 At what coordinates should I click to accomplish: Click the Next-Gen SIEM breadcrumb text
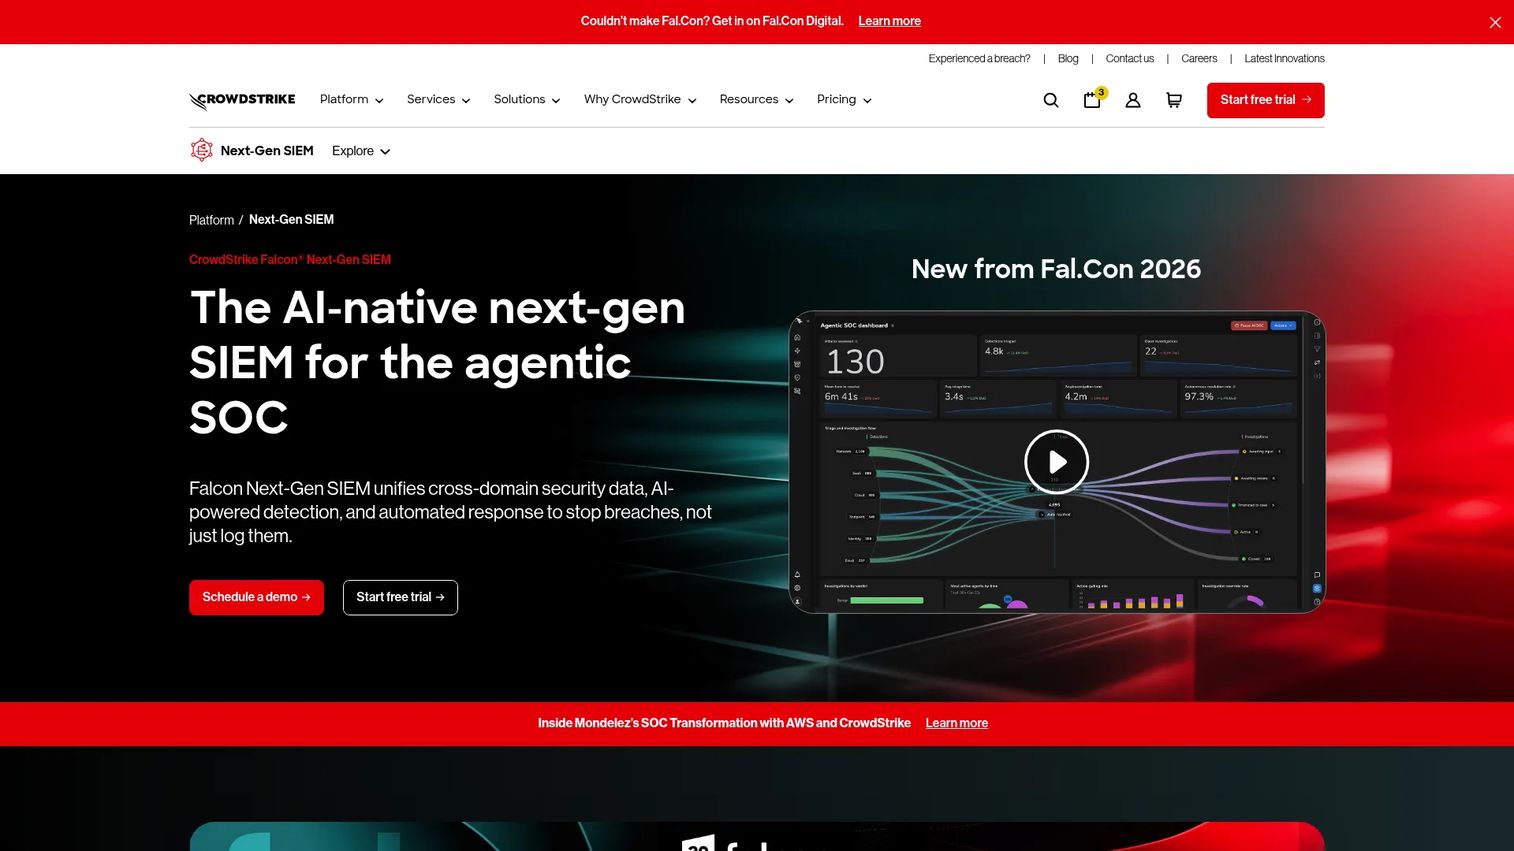pyautogui.click(x=291, y=220)
